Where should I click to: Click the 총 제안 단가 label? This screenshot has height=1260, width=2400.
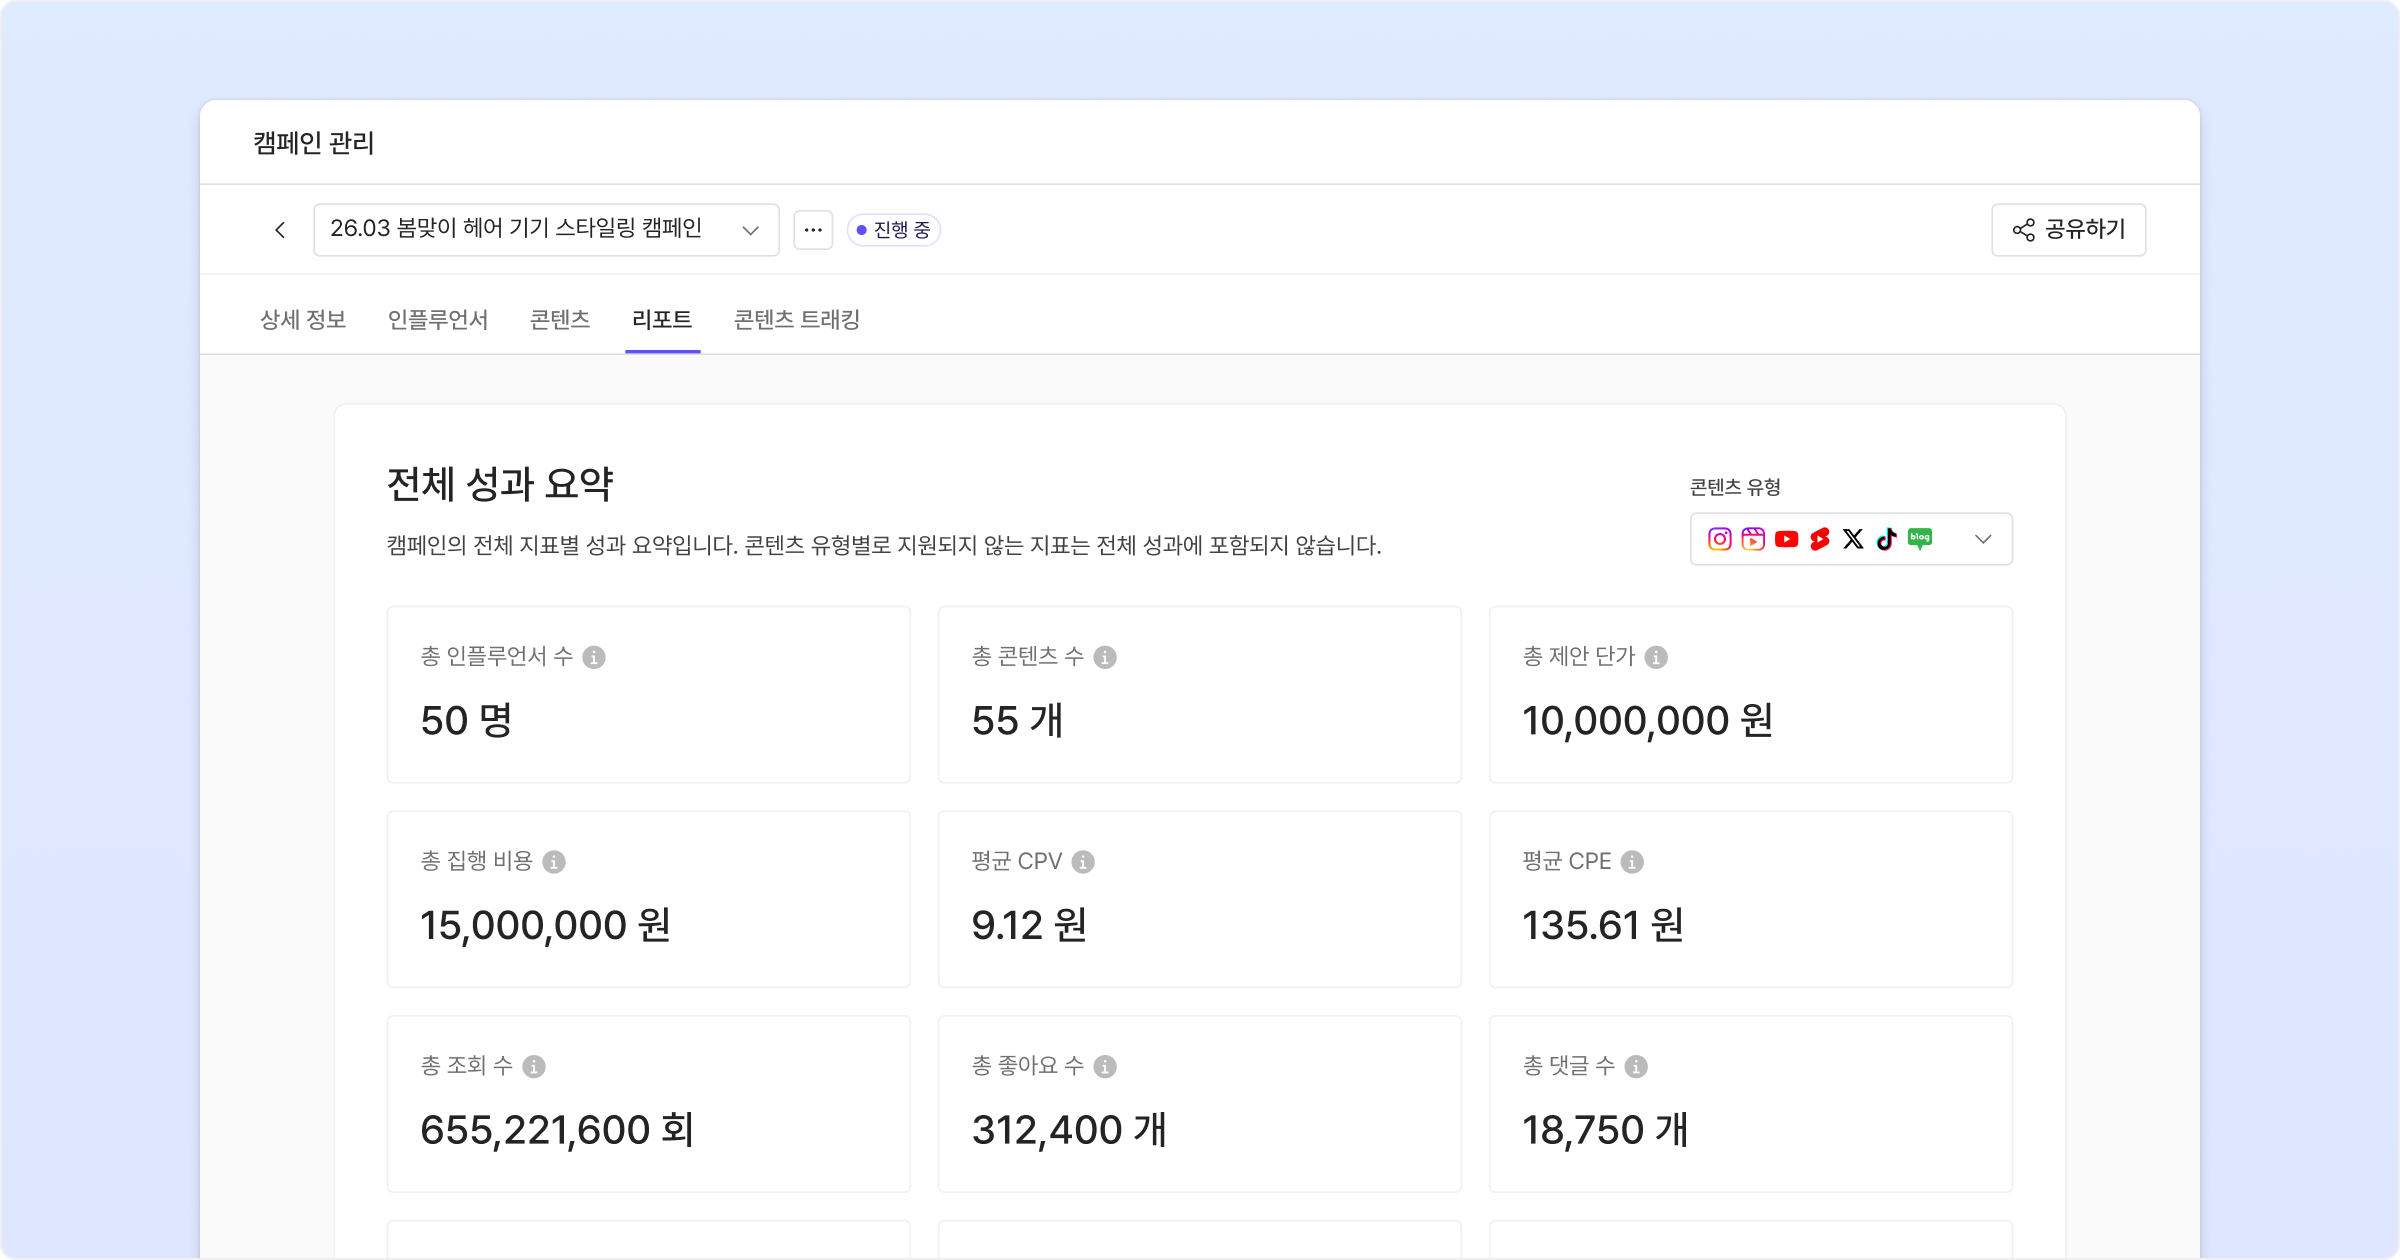tap(1579, 656)
